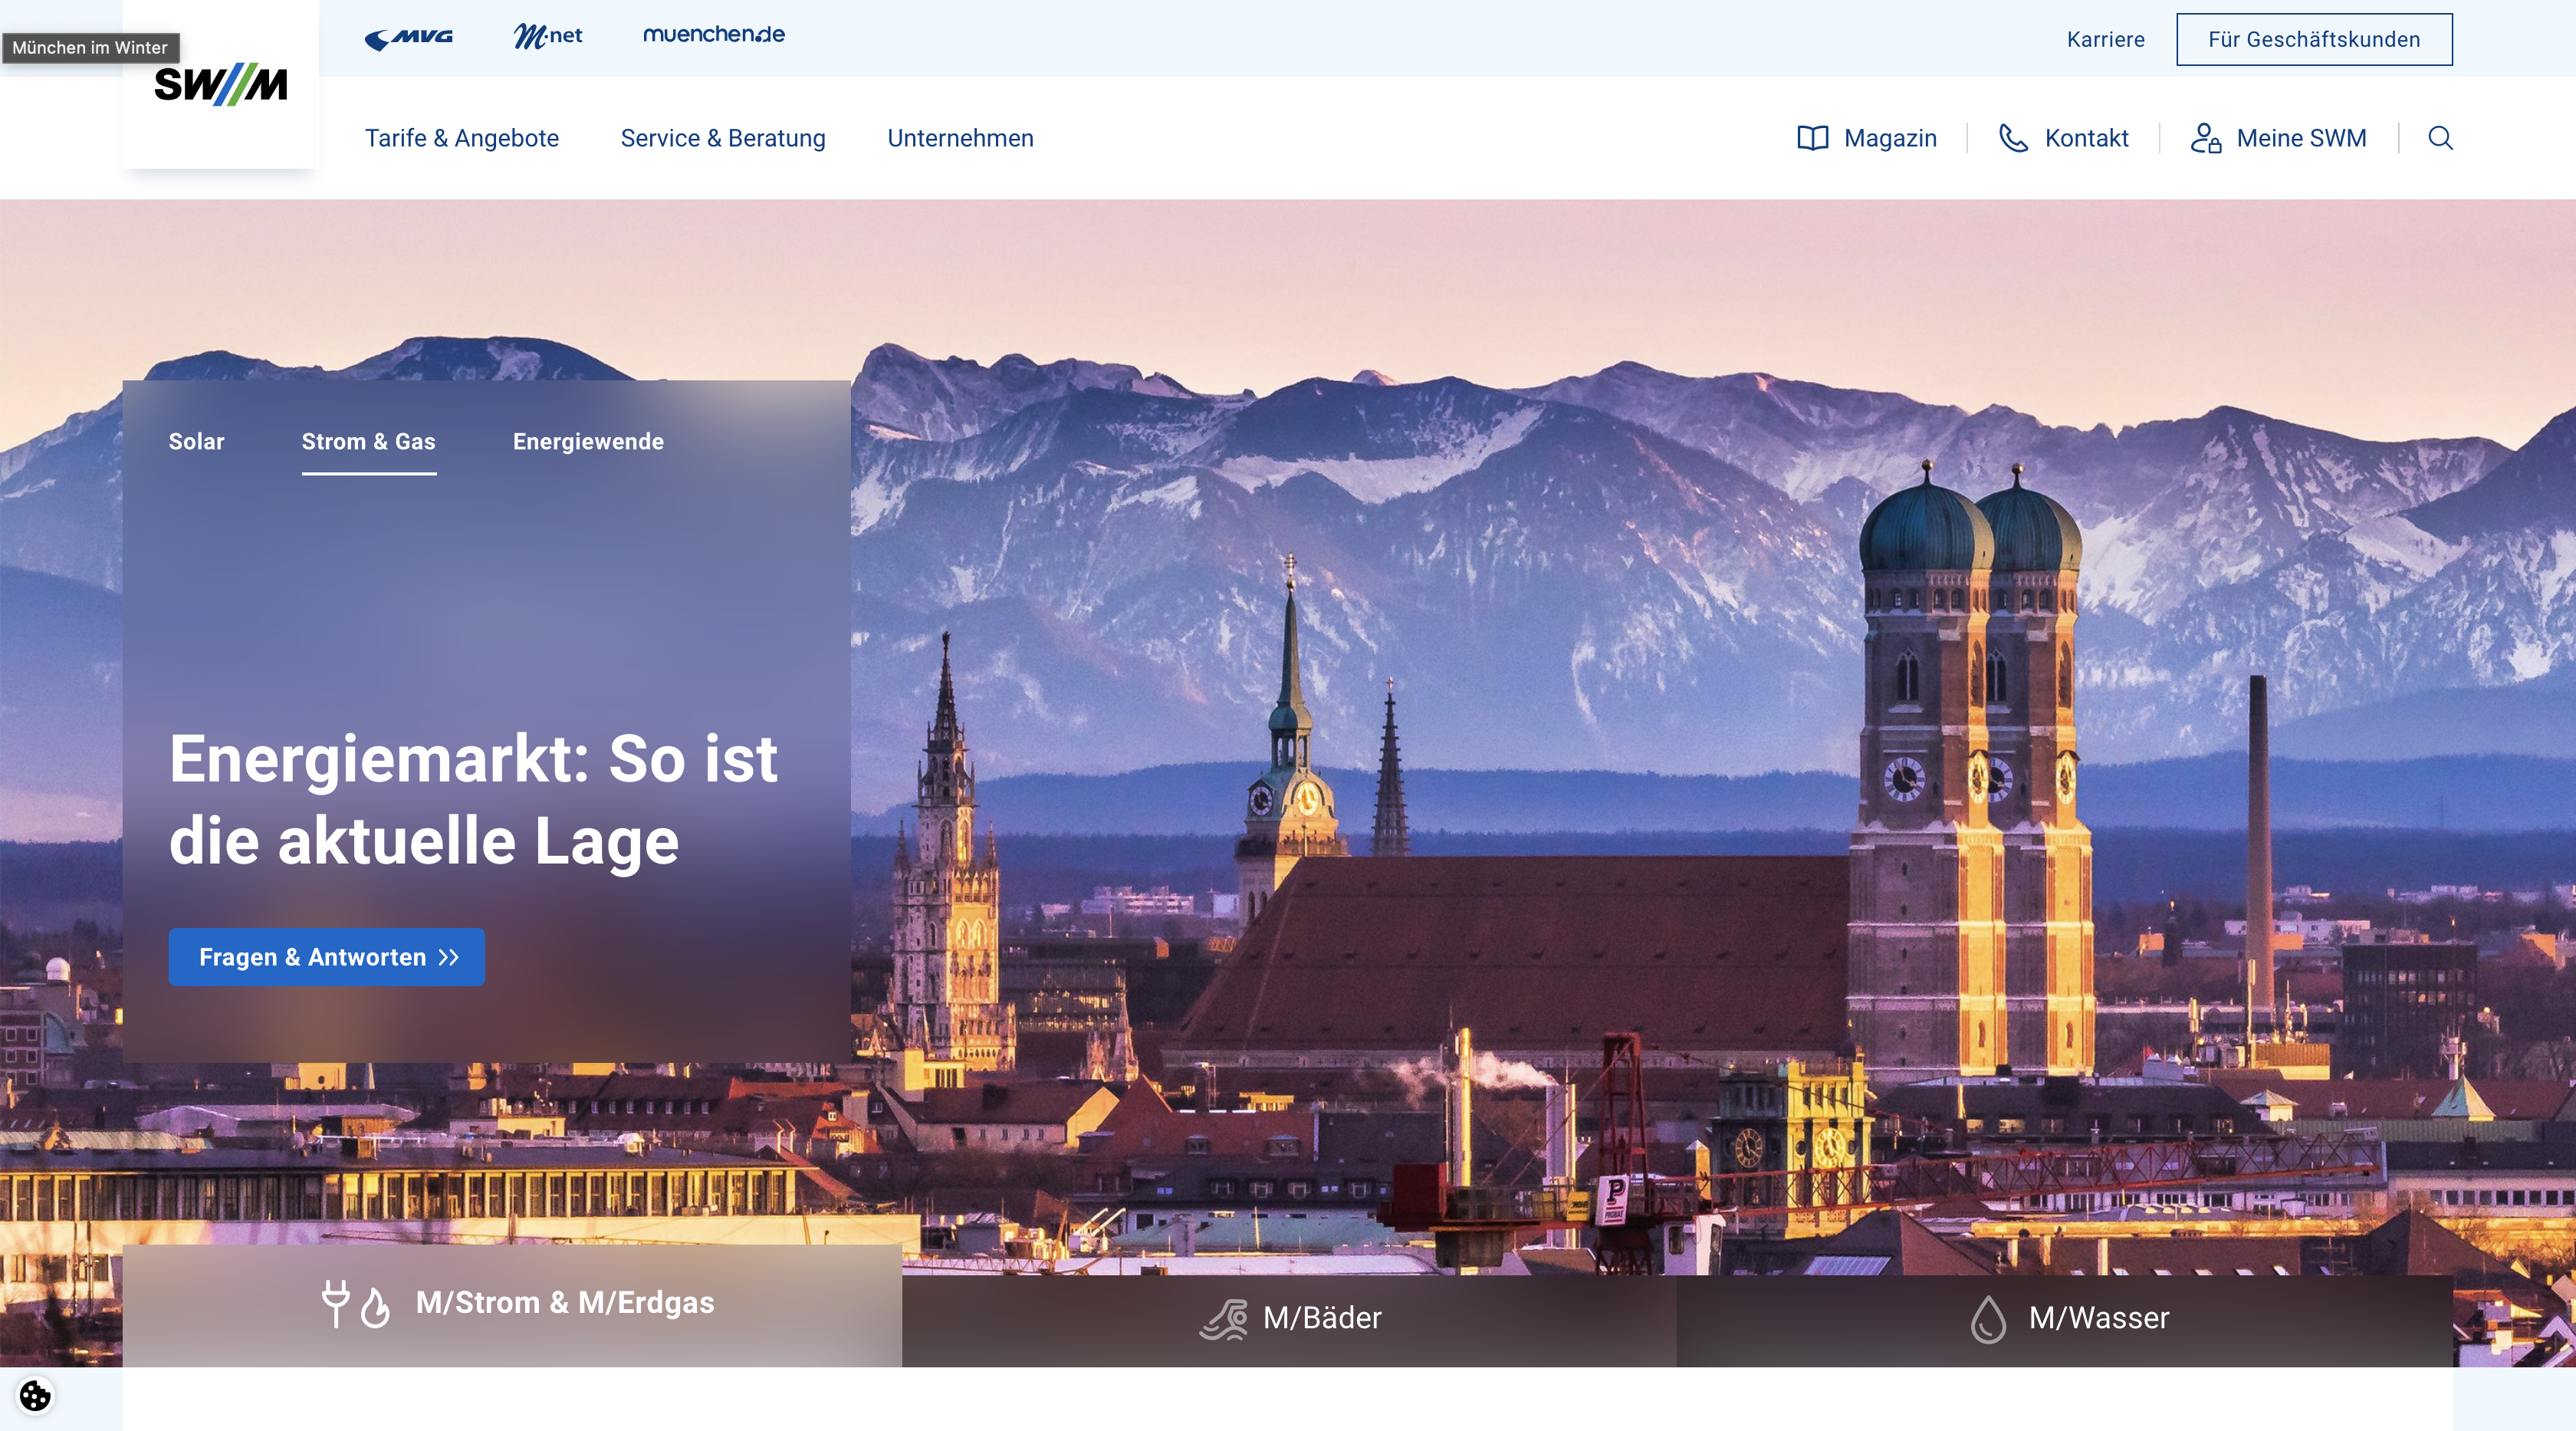Click the plug and flame icon
This screenshot has height=1431, width=2576.
pyautogui.click(x=356, y=1303)
